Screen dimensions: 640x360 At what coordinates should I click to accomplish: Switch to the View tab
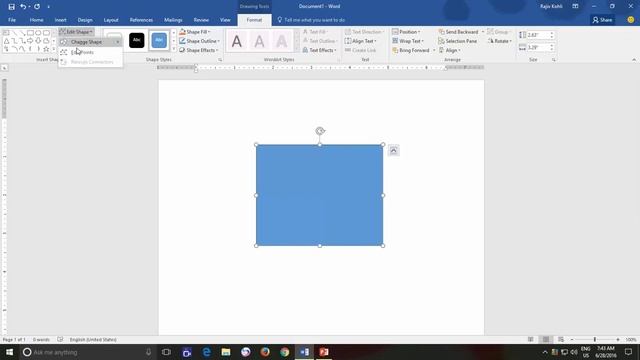pos(225,20)
